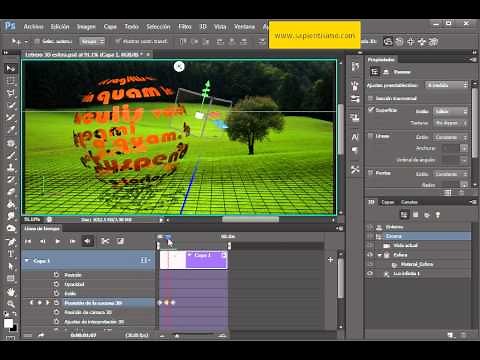Open the Textura dropdown

point(451,123)
